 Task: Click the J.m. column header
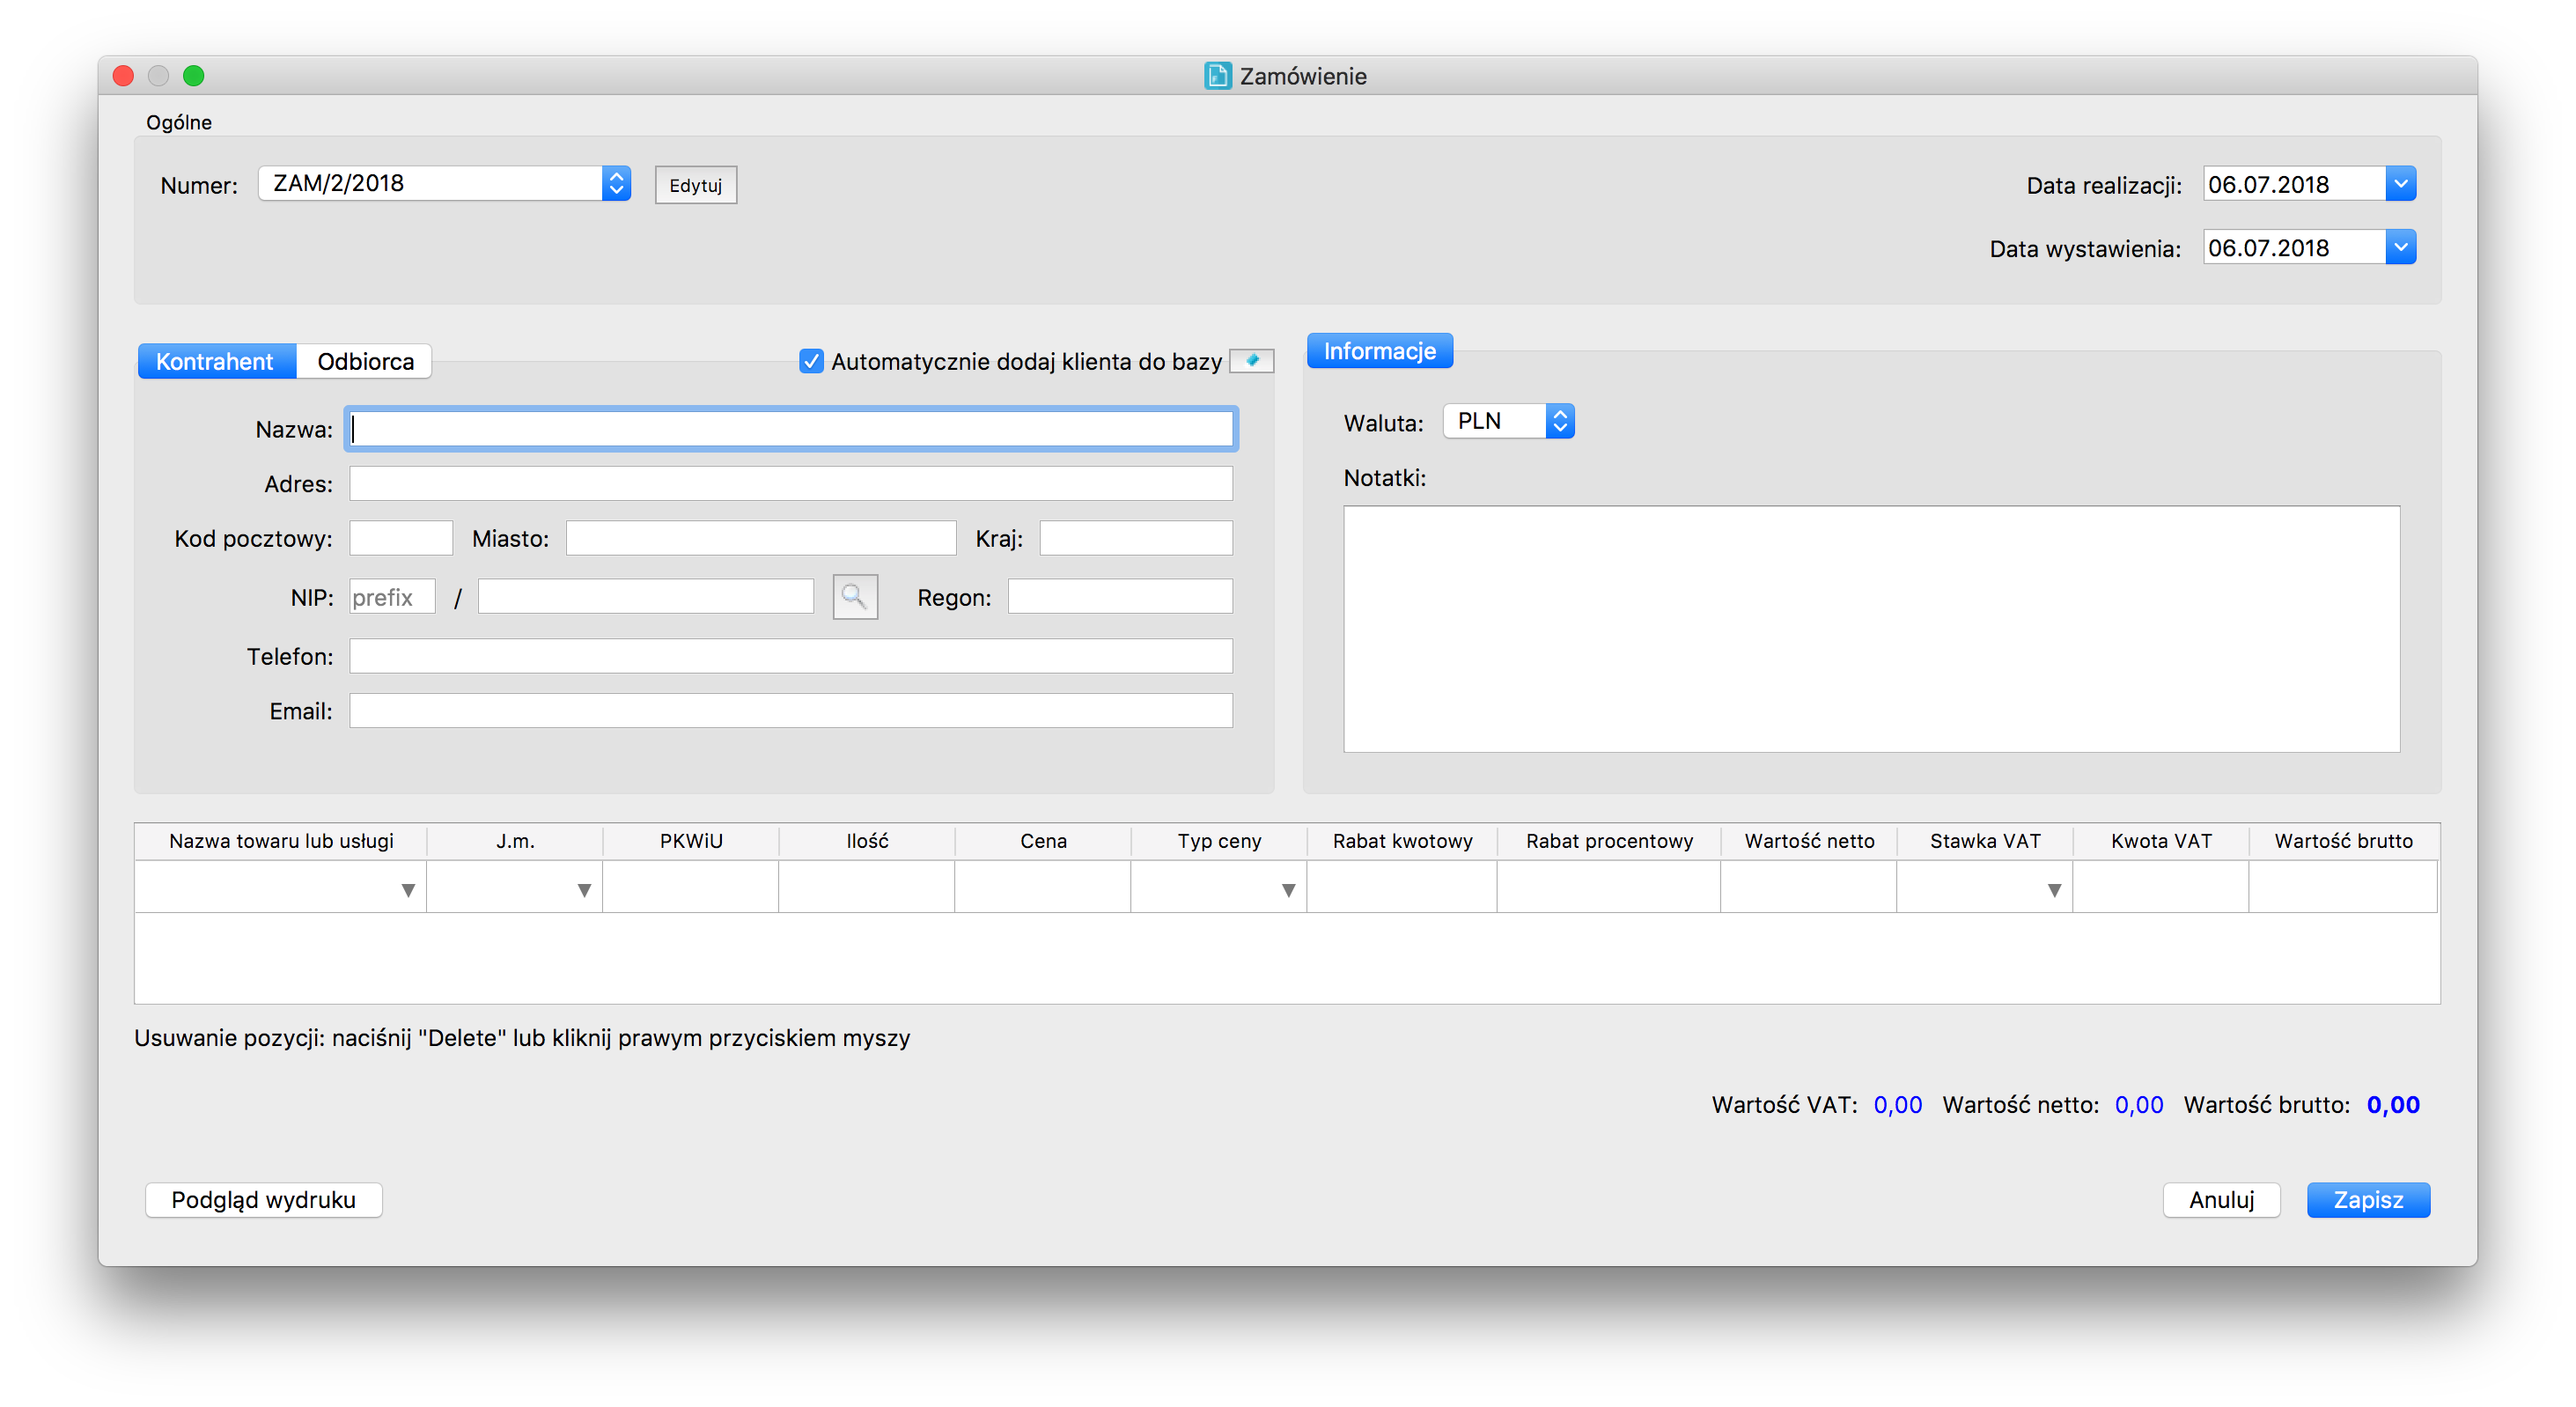[x=515, y=841]
